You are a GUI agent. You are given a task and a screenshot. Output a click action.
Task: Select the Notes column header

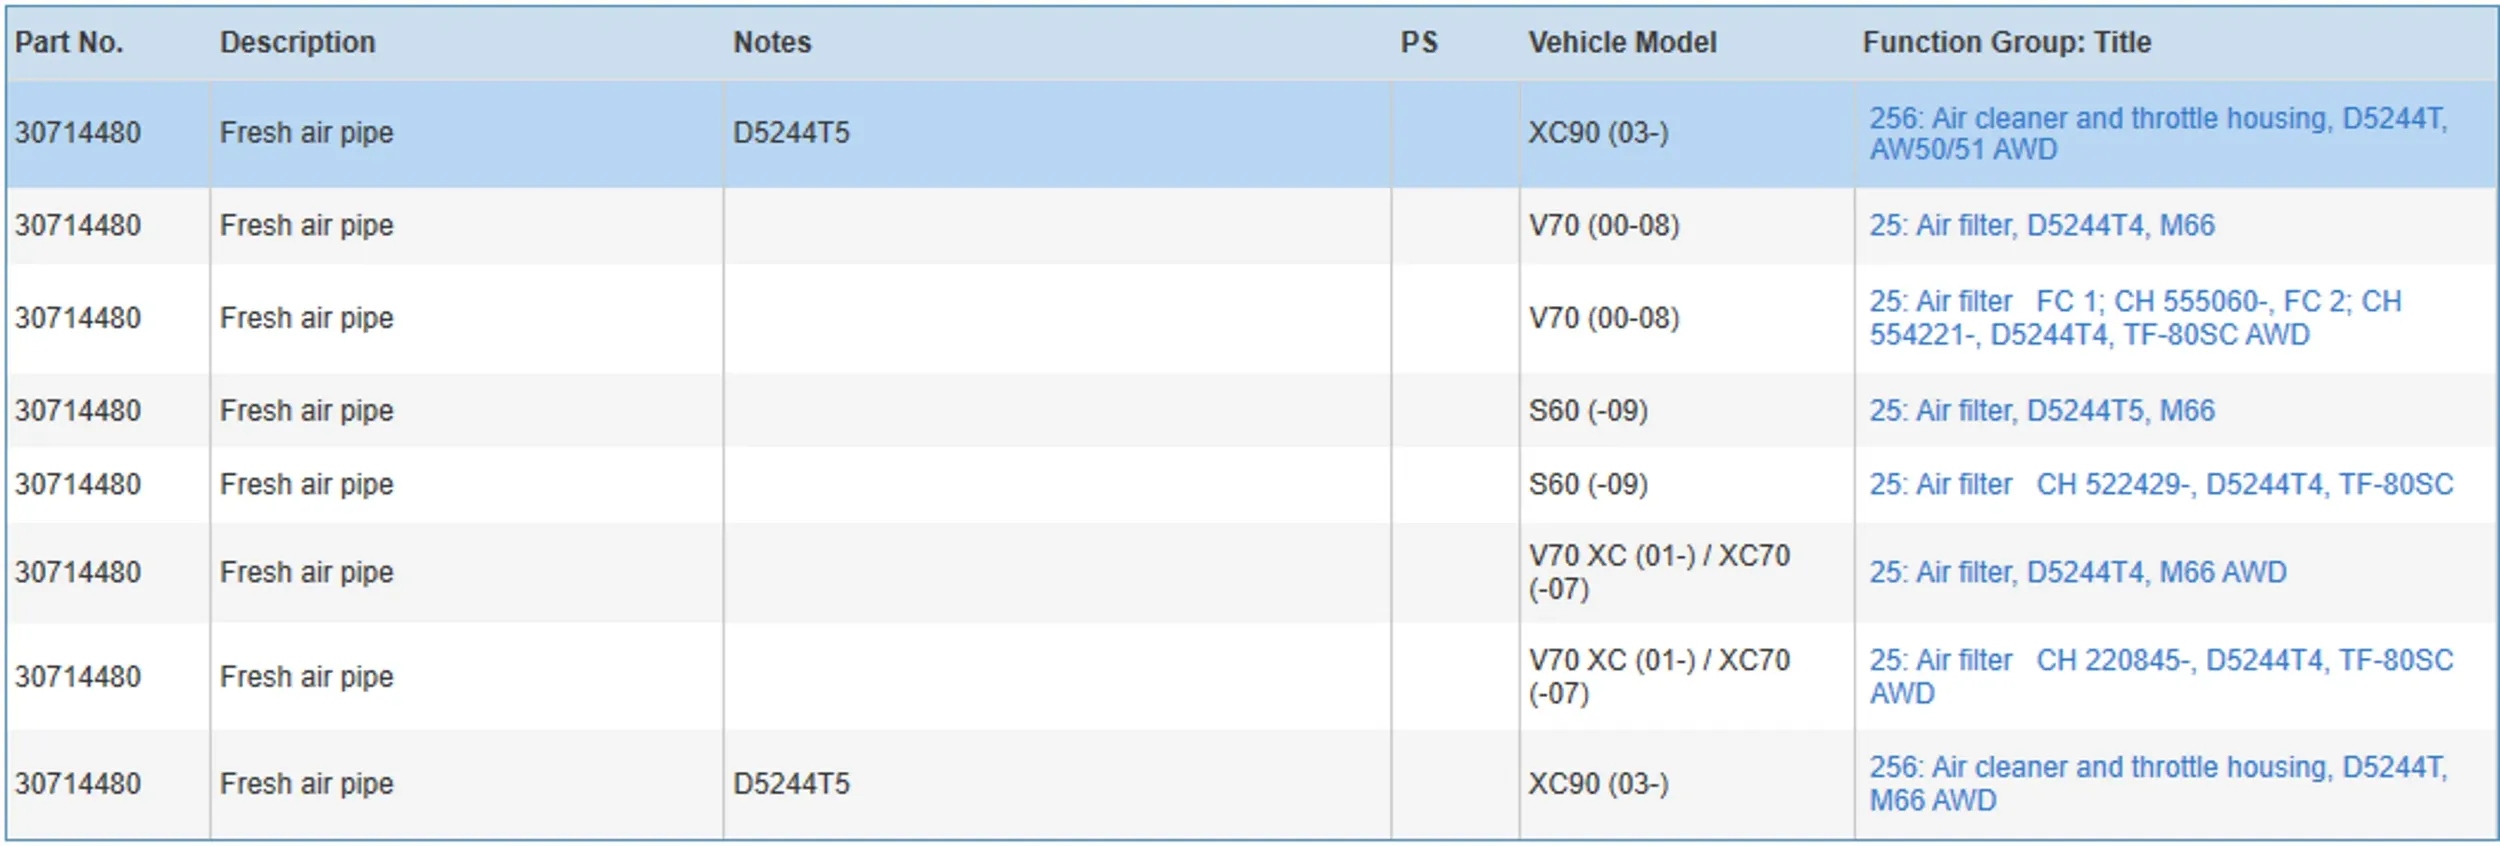point(772,42)
